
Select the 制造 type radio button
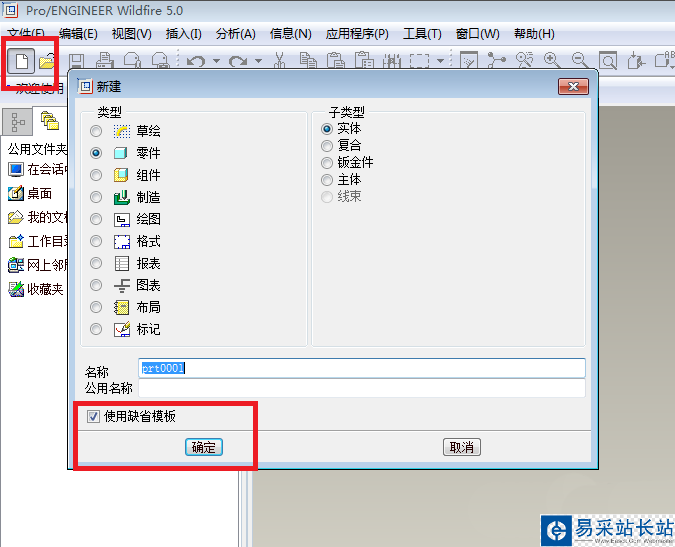coord(96,197)
